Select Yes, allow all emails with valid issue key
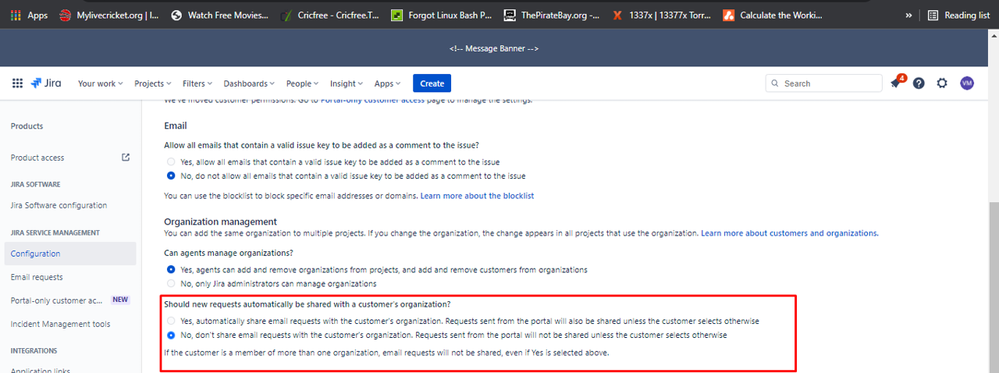This screenshot has height=373, width=999. click(171, 162)
